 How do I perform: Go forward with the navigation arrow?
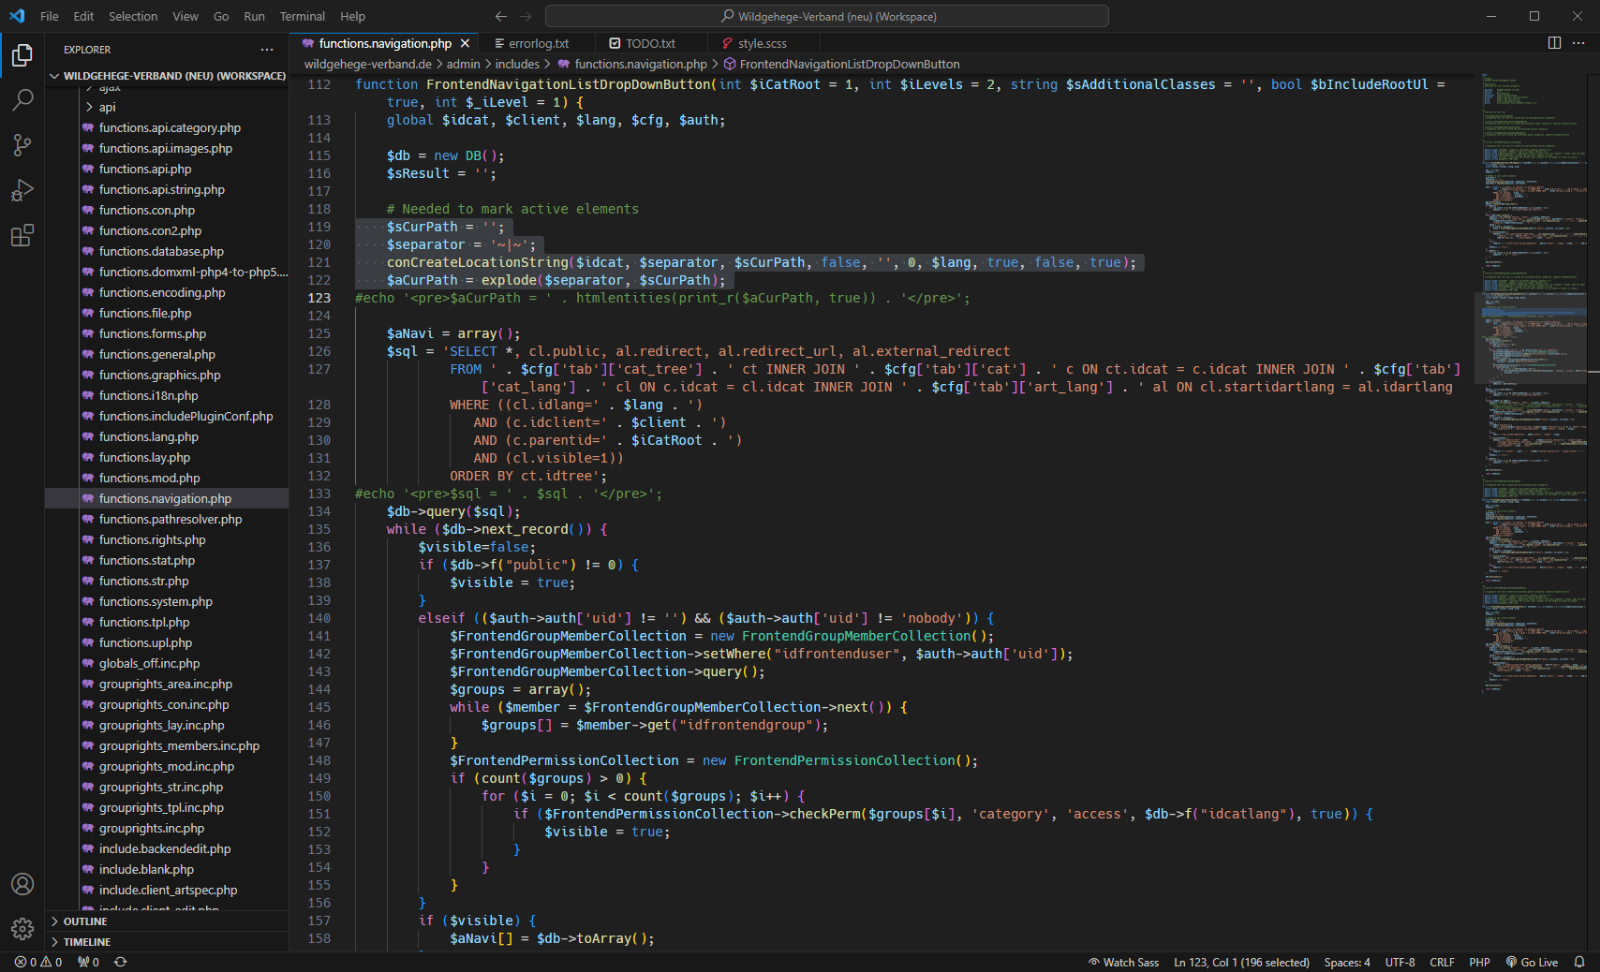click(526, 16)
